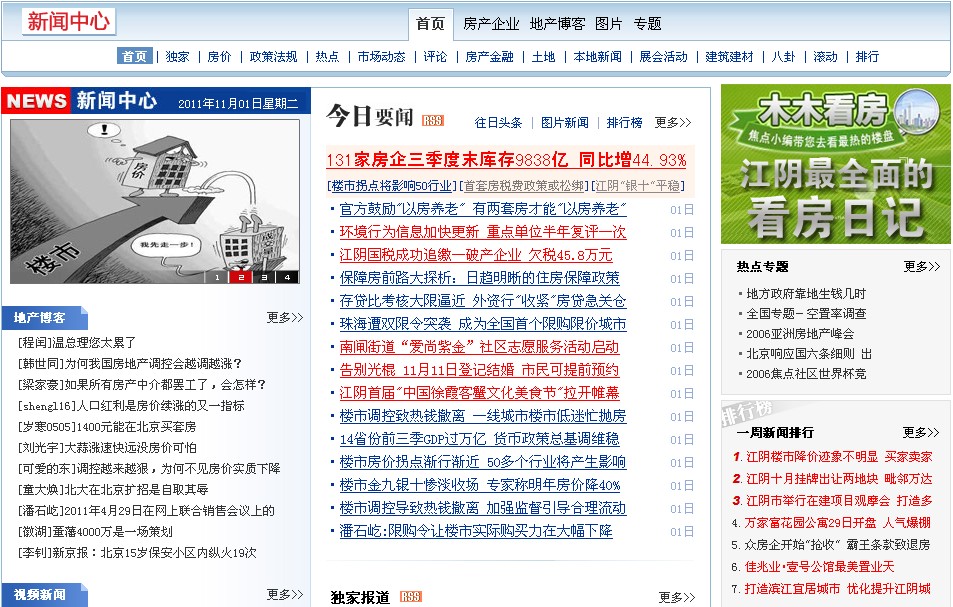The width and height of the screenshot is (953, 607).
Task: Switch to the 房产企业 top tab
Action: [x=491, y=23]
